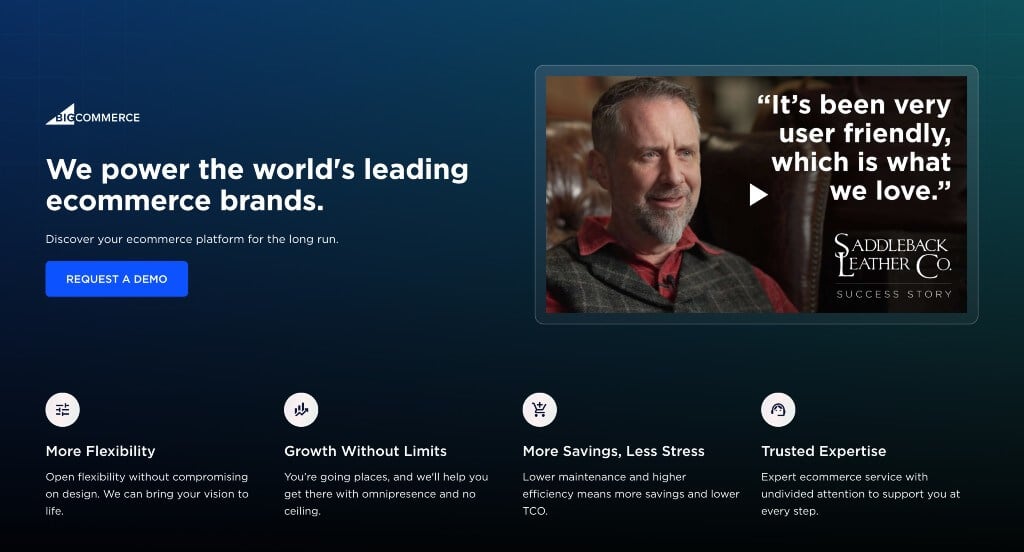Click the BigCommerce logo
The height and width of the screenshot is (552, 1024).
click(x=93, y=114)
